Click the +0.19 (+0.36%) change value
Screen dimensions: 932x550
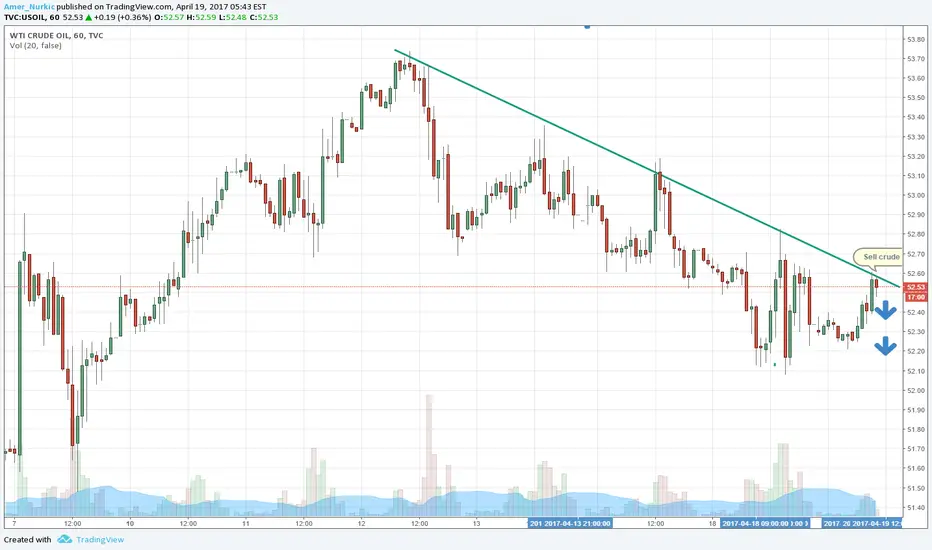[122, 17]
